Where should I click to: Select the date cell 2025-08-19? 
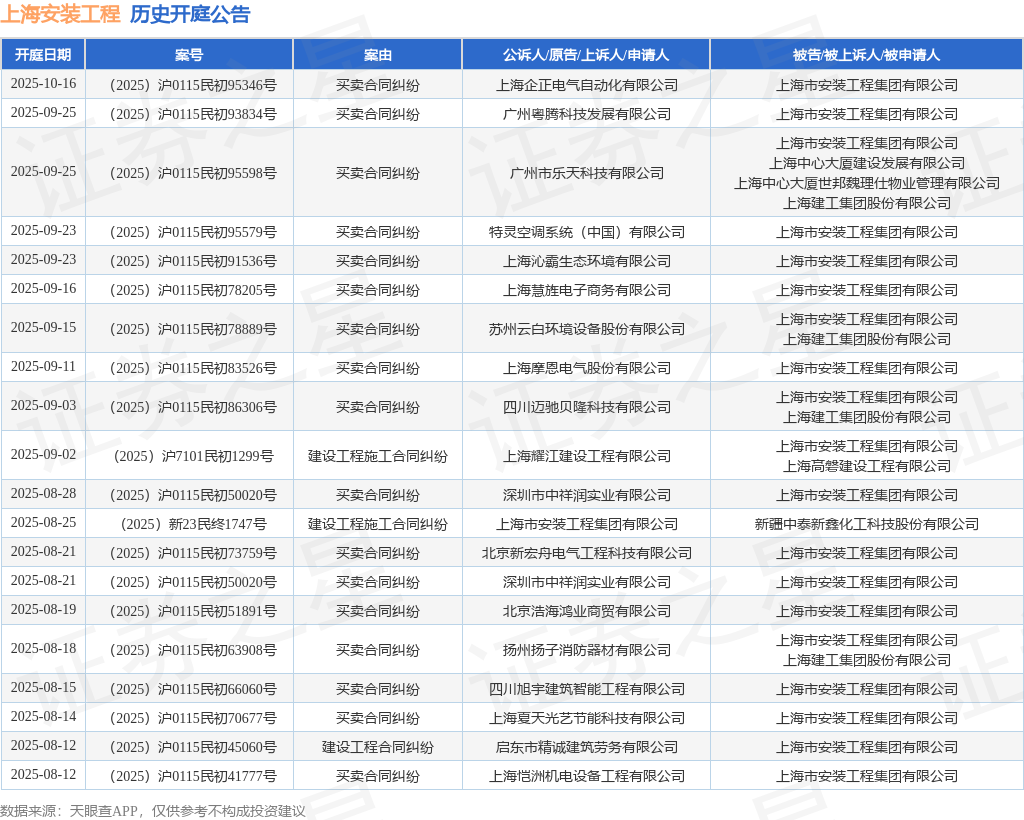(43, 610)
